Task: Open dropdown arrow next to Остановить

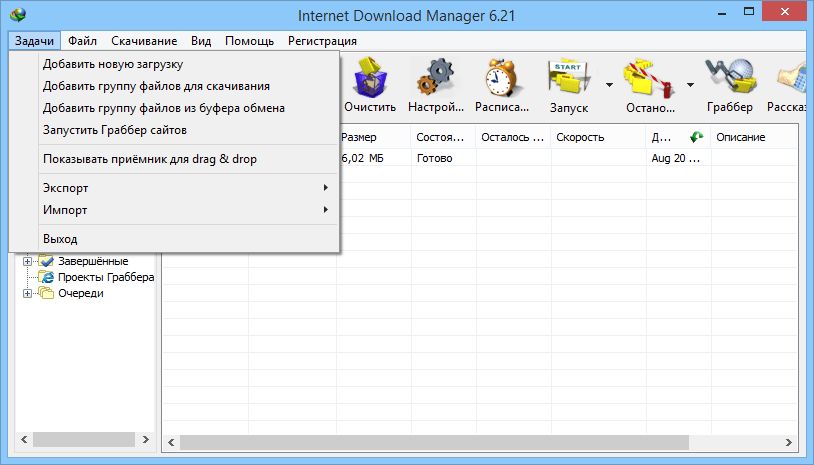Action: pos(690,85)
